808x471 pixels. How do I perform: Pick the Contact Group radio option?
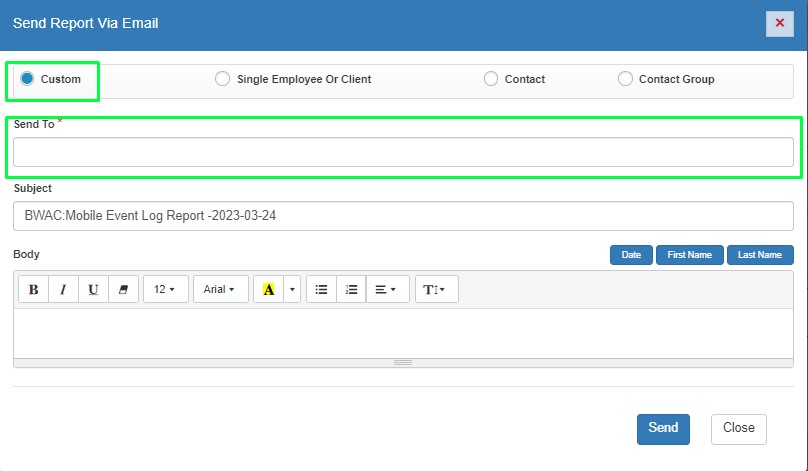pyautogui.click(x=625, y=79)
